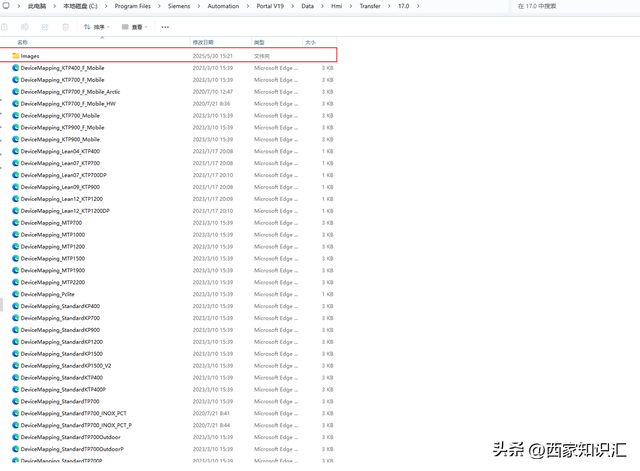Viewport: 640px width, 471px height.
Task: Expand the chevron after Hmi breadcrumb
Action: click(351, 6)
